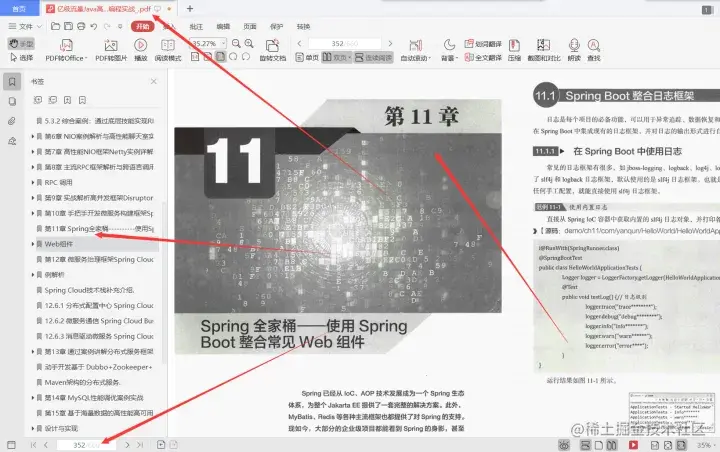Open the 页面 page ribbon tab
Viewport: 720px width, 452px height.
[x=250, y=27]
